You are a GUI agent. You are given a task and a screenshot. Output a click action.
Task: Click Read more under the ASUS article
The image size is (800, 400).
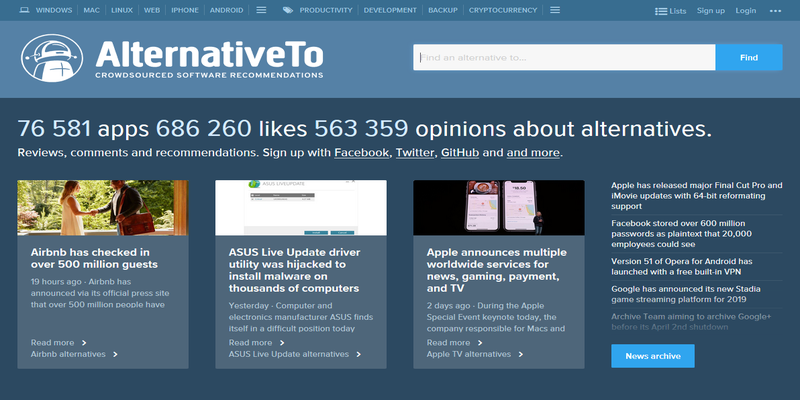click(251, 343)
